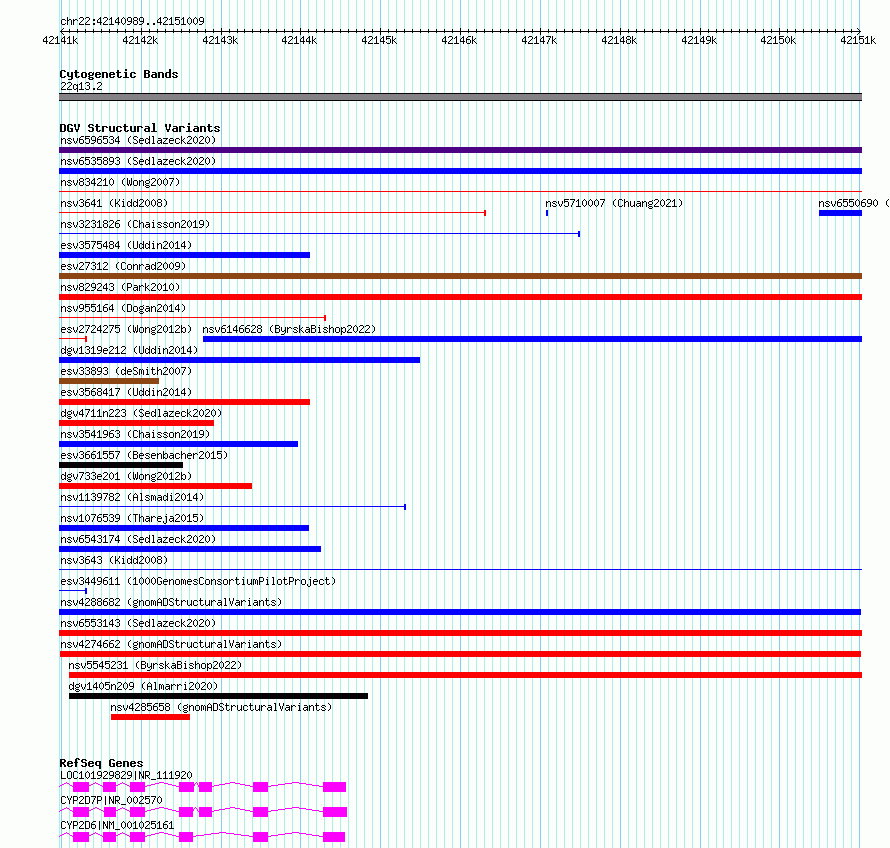Select nsv4285658 (gnomADStructuralVariants) label

[221, 707]
